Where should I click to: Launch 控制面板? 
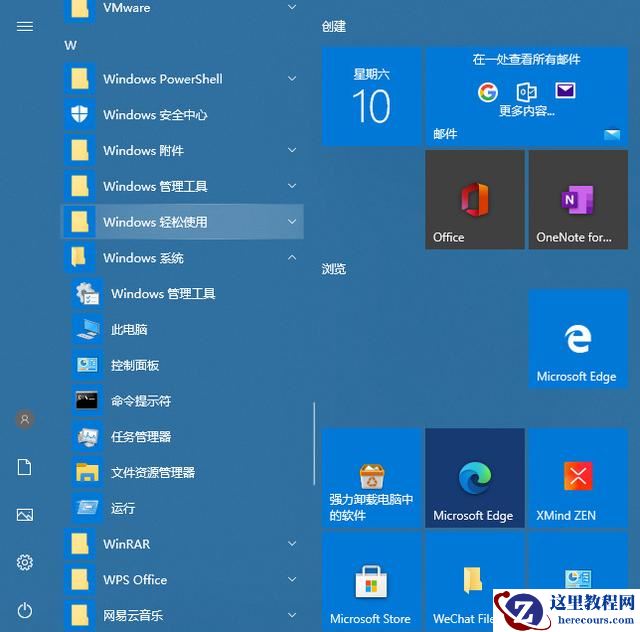point(183,365)
